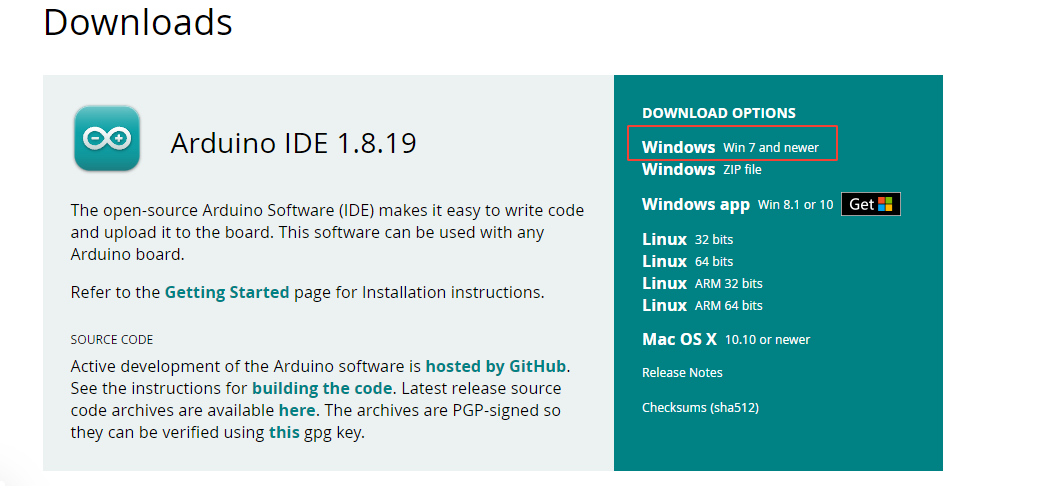This screenshot has width=1043, height=486.
Task: Open building the code instructions link
Action: [x=322, y=388]
